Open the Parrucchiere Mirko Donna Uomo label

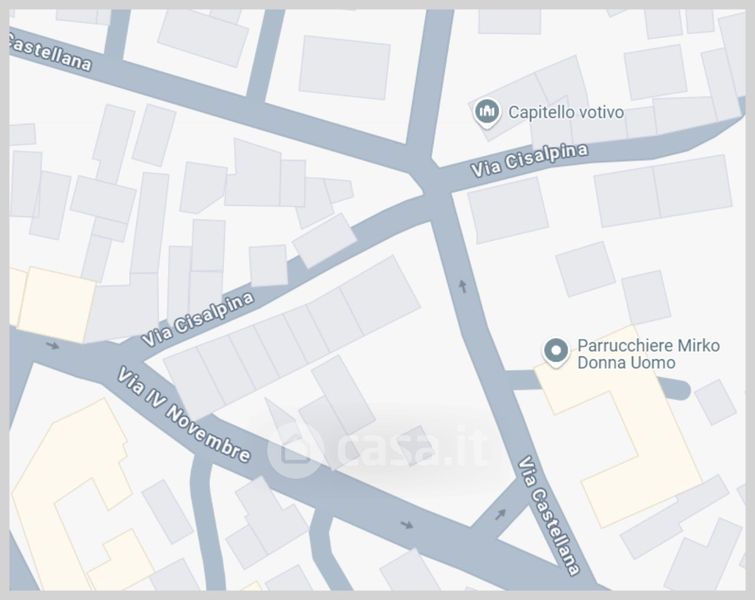click(x=648, y=354)
